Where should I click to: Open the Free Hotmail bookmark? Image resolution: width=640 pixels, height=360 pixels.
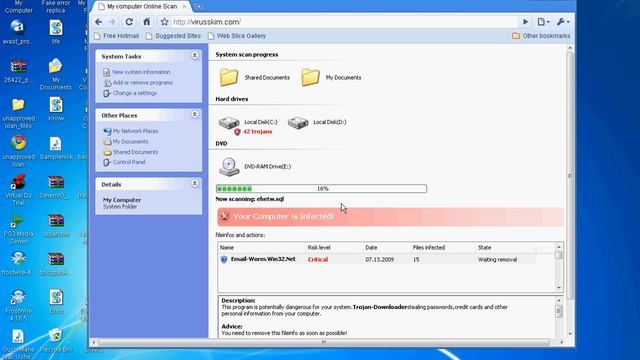(117, 36)
